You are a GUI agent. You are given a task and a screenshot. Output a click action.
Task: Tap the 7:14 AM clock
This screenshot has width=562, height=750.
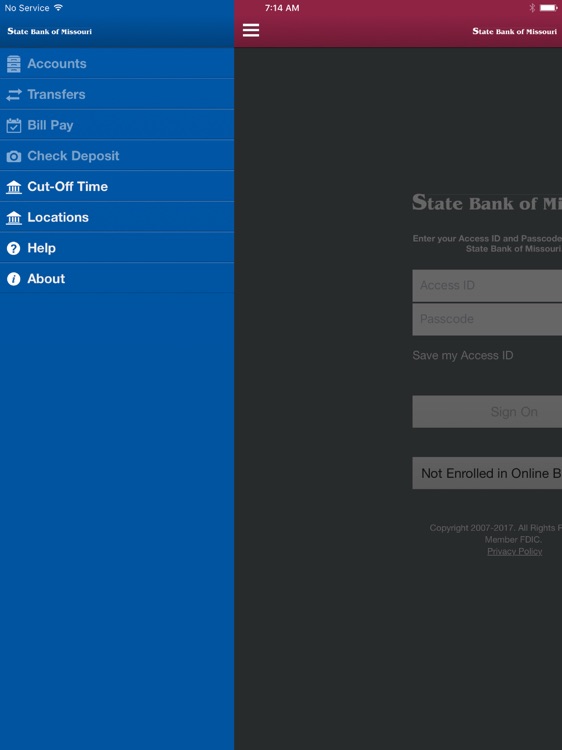[x=282, y=8]
